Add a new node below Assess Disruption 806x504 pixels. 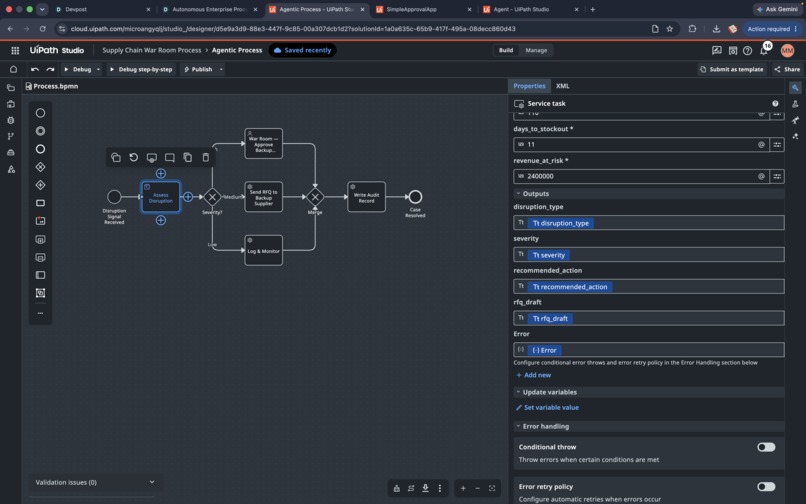pos(161,220)
